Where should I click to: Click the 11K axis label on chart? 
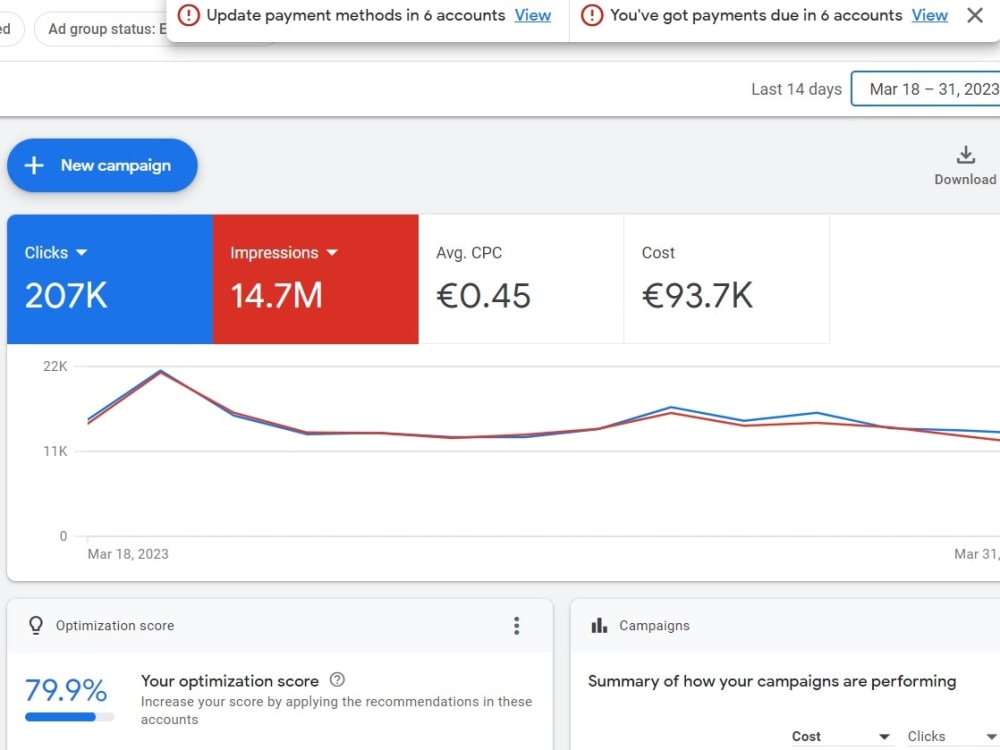click(55, 452)
